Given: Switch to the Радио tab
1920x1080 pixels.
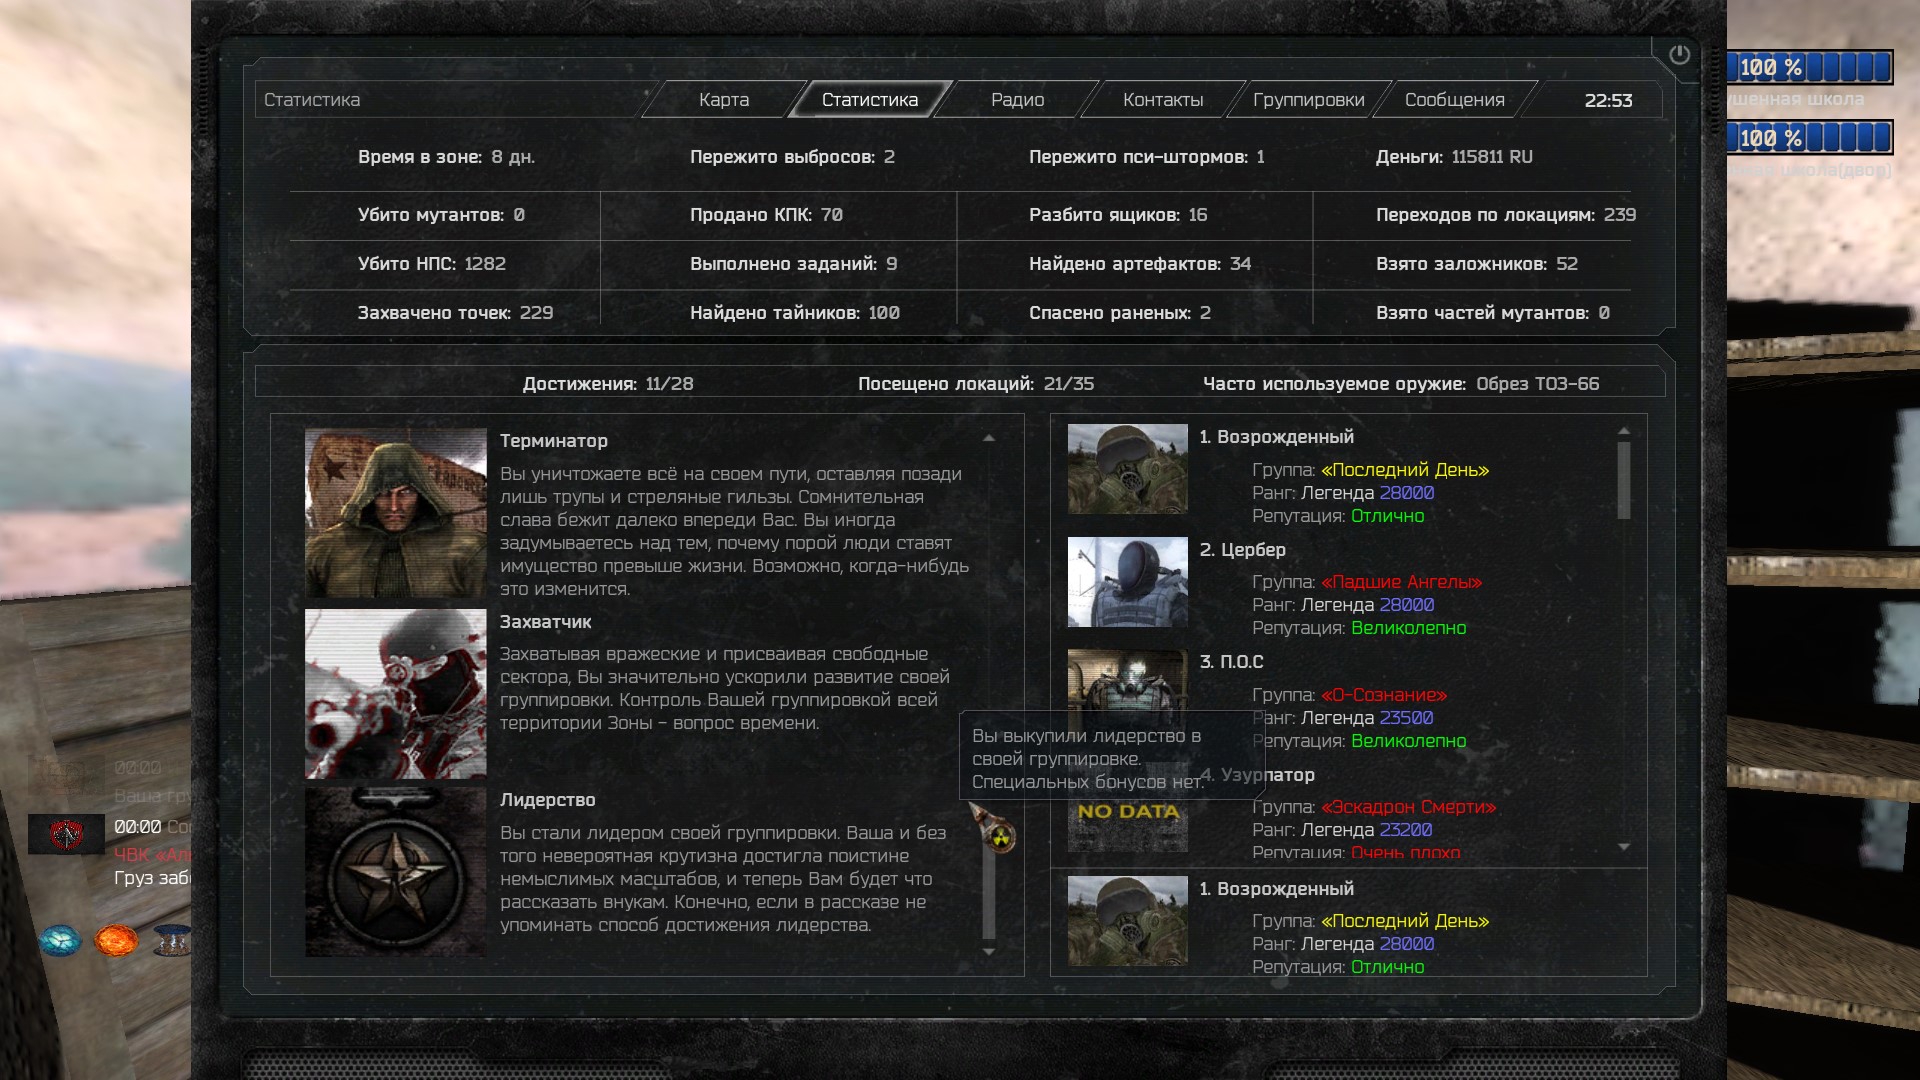Looking at the screenshot, I should tap(1017, 100).
